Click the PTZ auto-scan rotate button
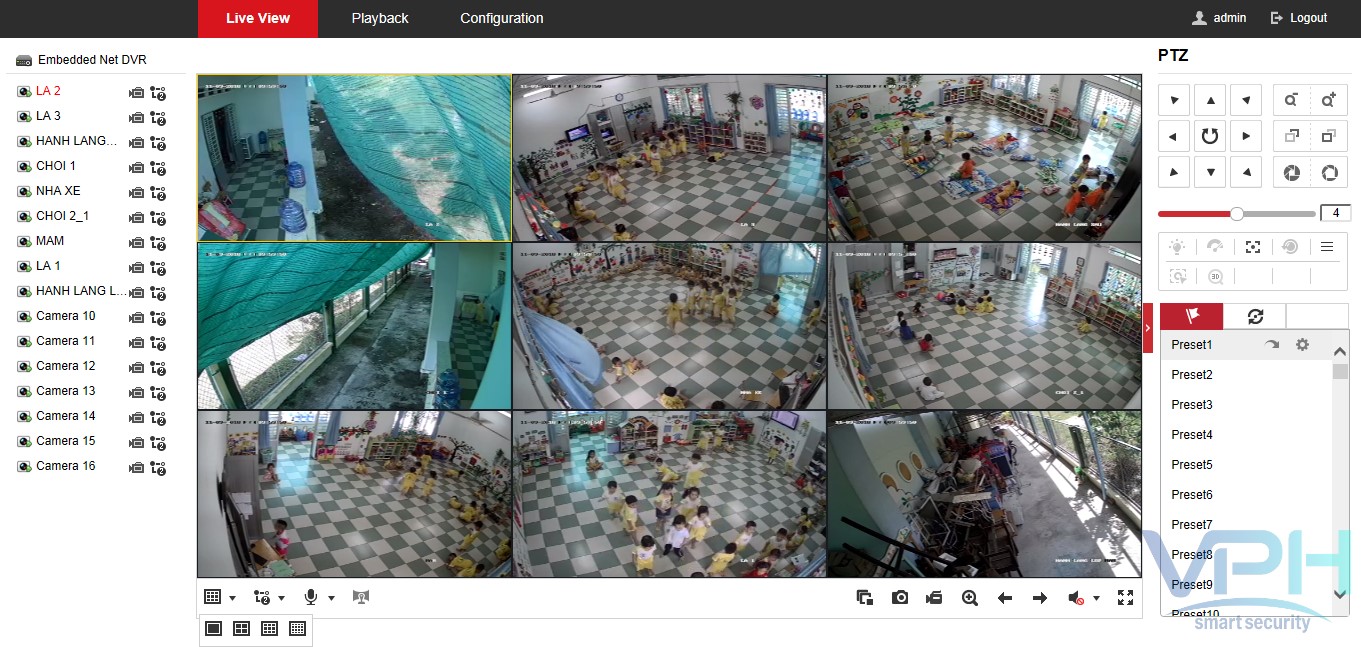Screen dimensions: 1361x647 point(1210,136)
